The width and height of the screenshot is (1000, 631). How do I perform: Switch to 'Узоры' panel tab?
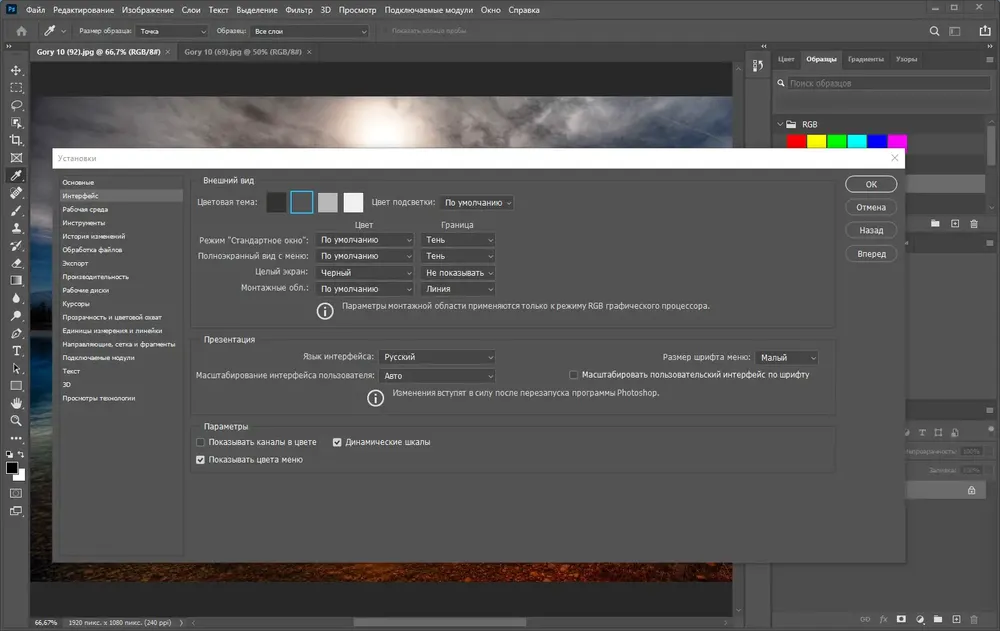(906, 59)
